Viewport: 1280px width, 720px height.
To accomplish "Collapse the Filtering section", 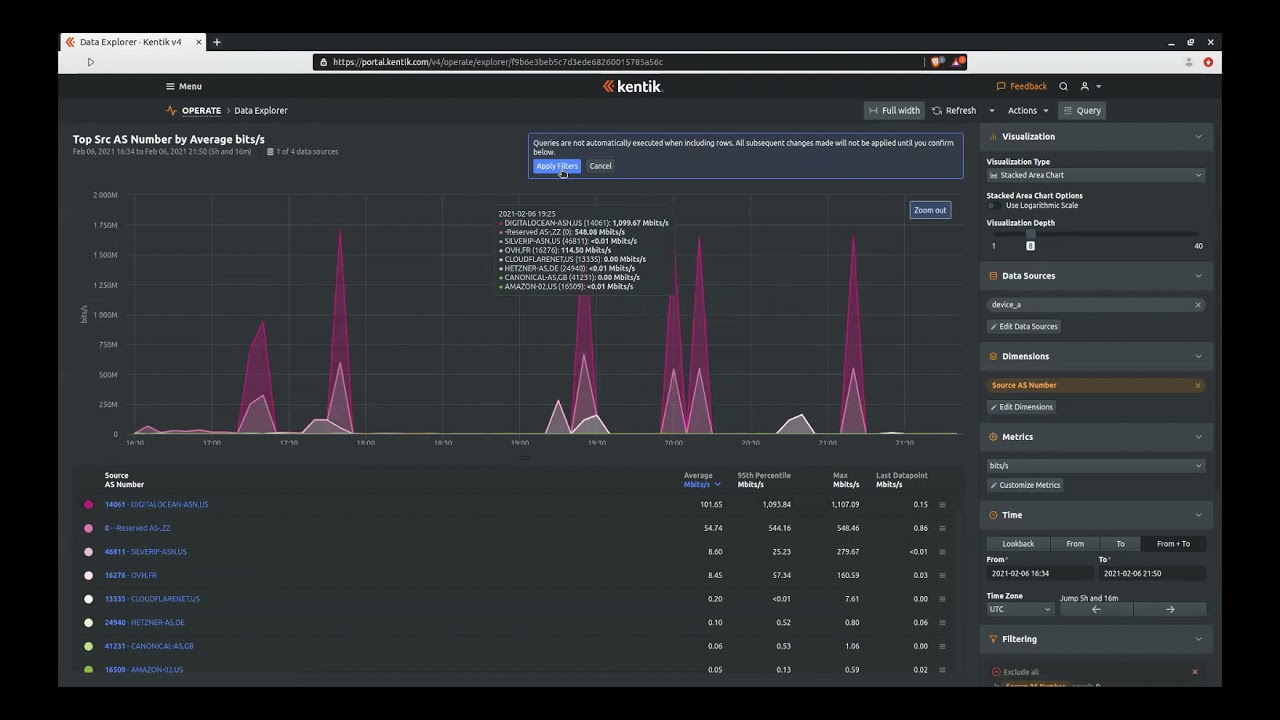I will 1198,639.
